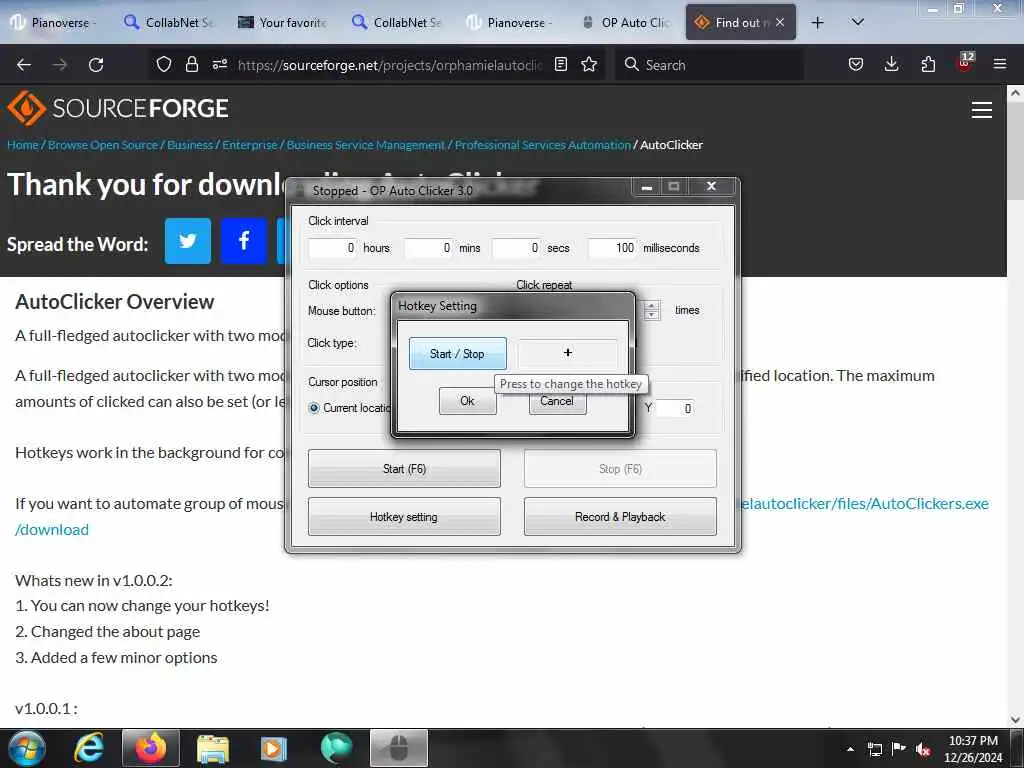Confirm Hotkey Setting with Ok
The width and height of the screenshot is (1024, 768).
[x=468, y=400]
